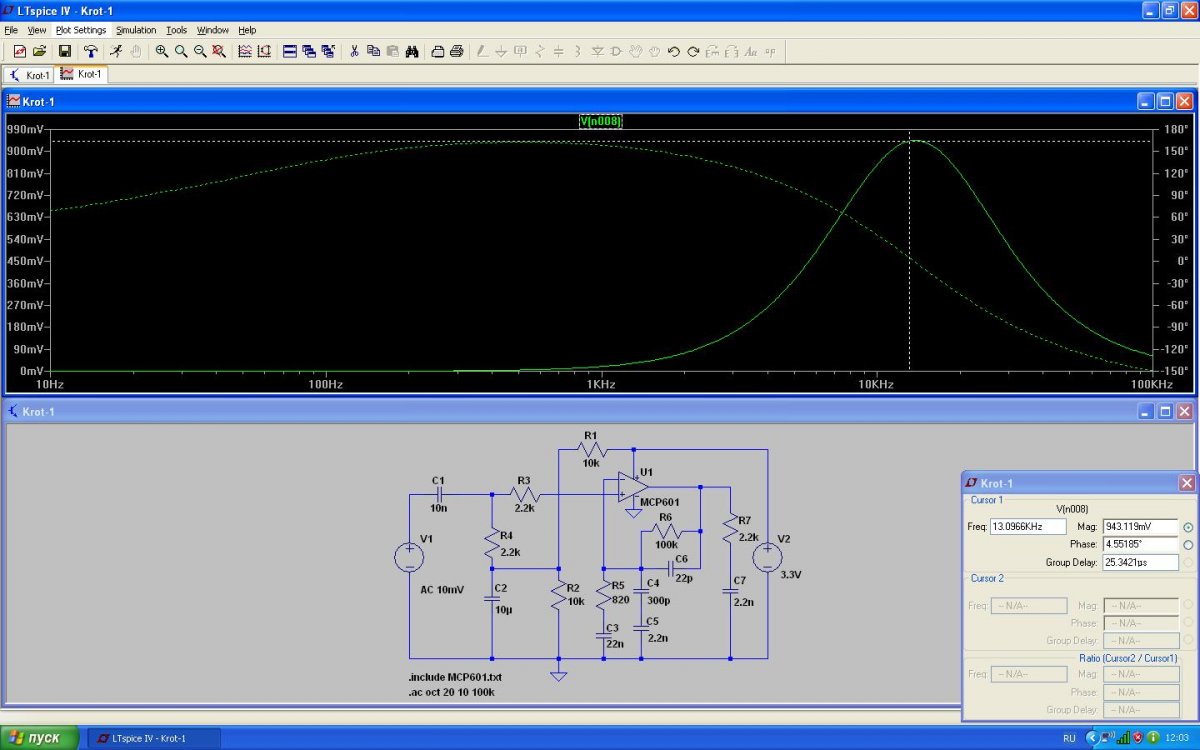Open the Windows Start button

[x=37, y=738]
